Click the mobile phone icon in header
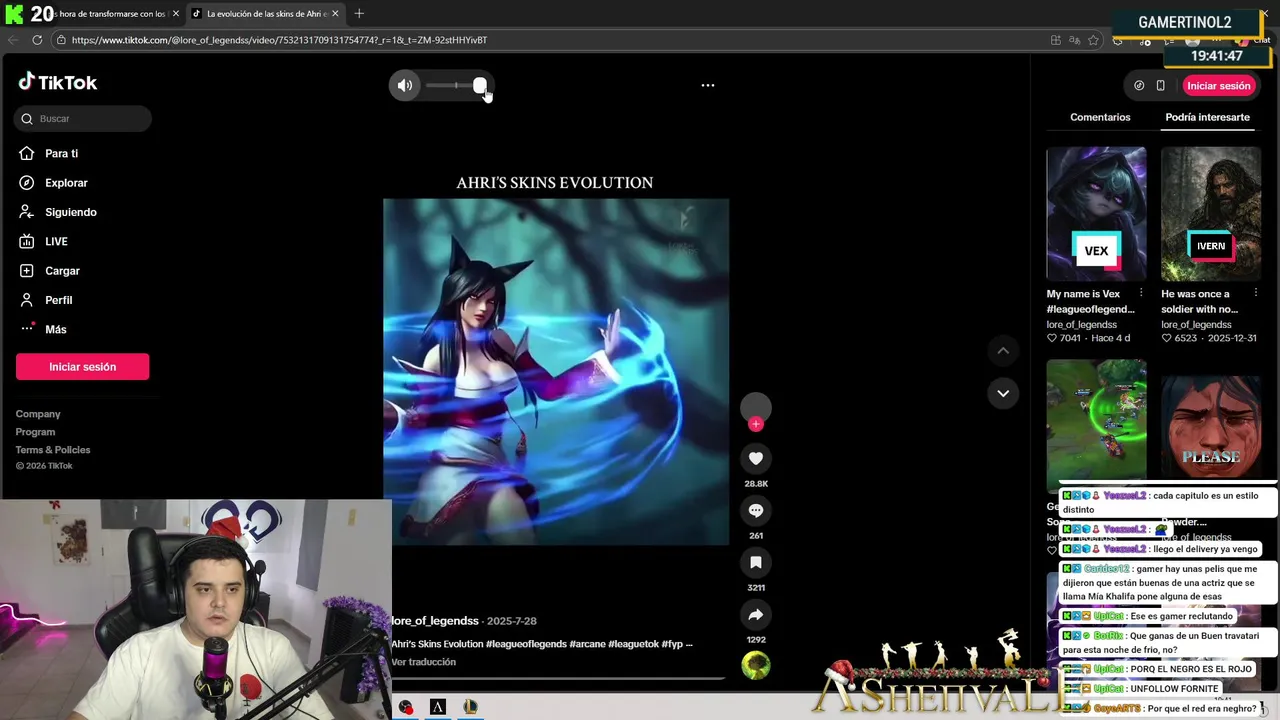 pos(1161,86)
